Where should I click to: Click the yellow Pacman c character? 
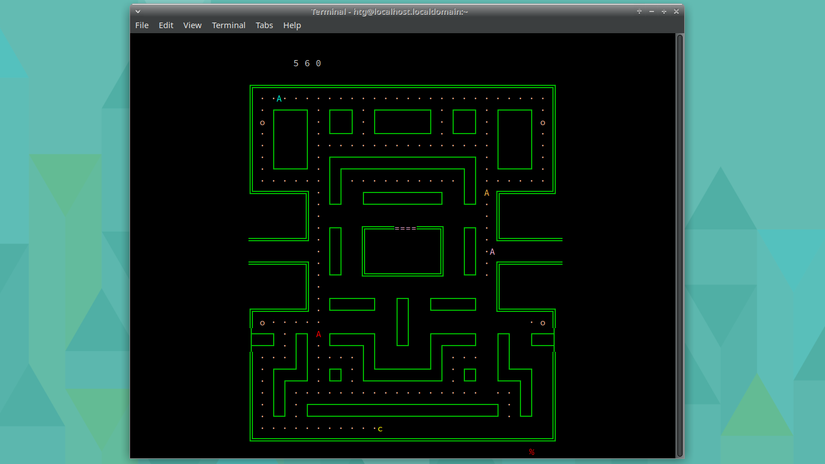click(380, 429)
